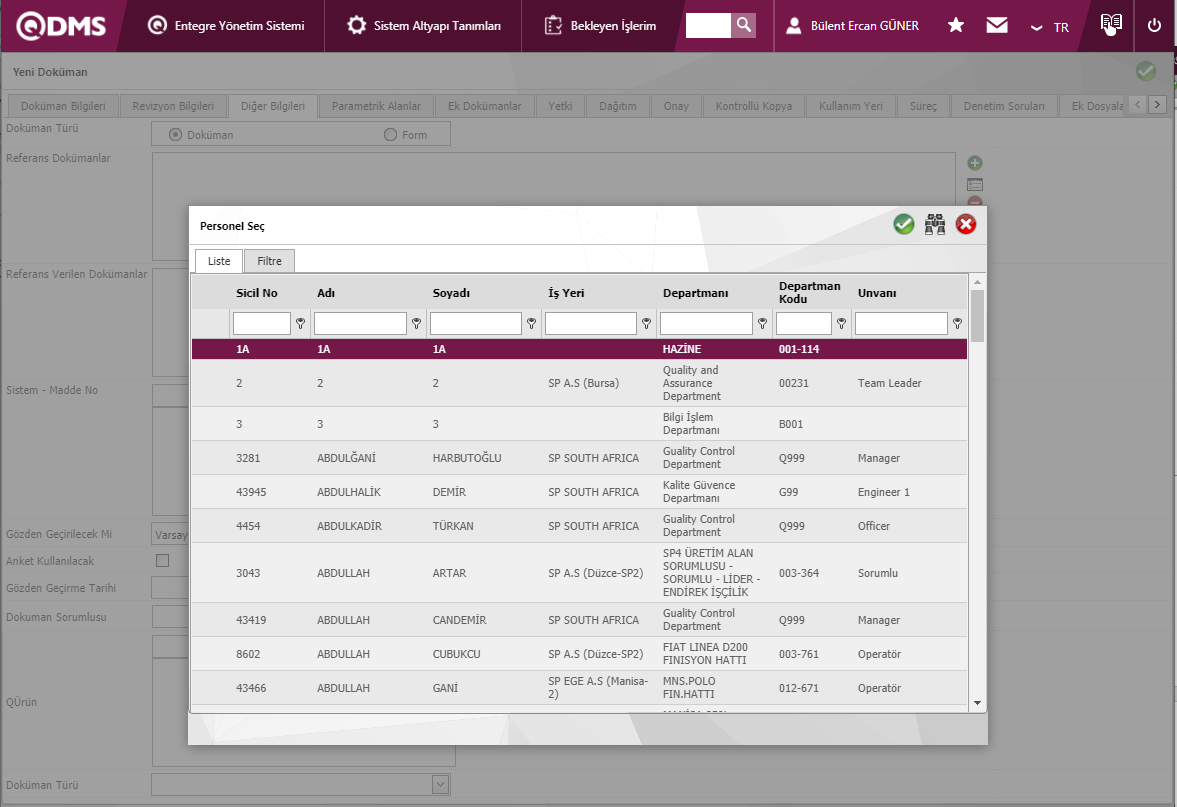The height and width of the screenshot is (807, 1177).
Task: Click the magnifier search button in header
Action: [743, 25]
